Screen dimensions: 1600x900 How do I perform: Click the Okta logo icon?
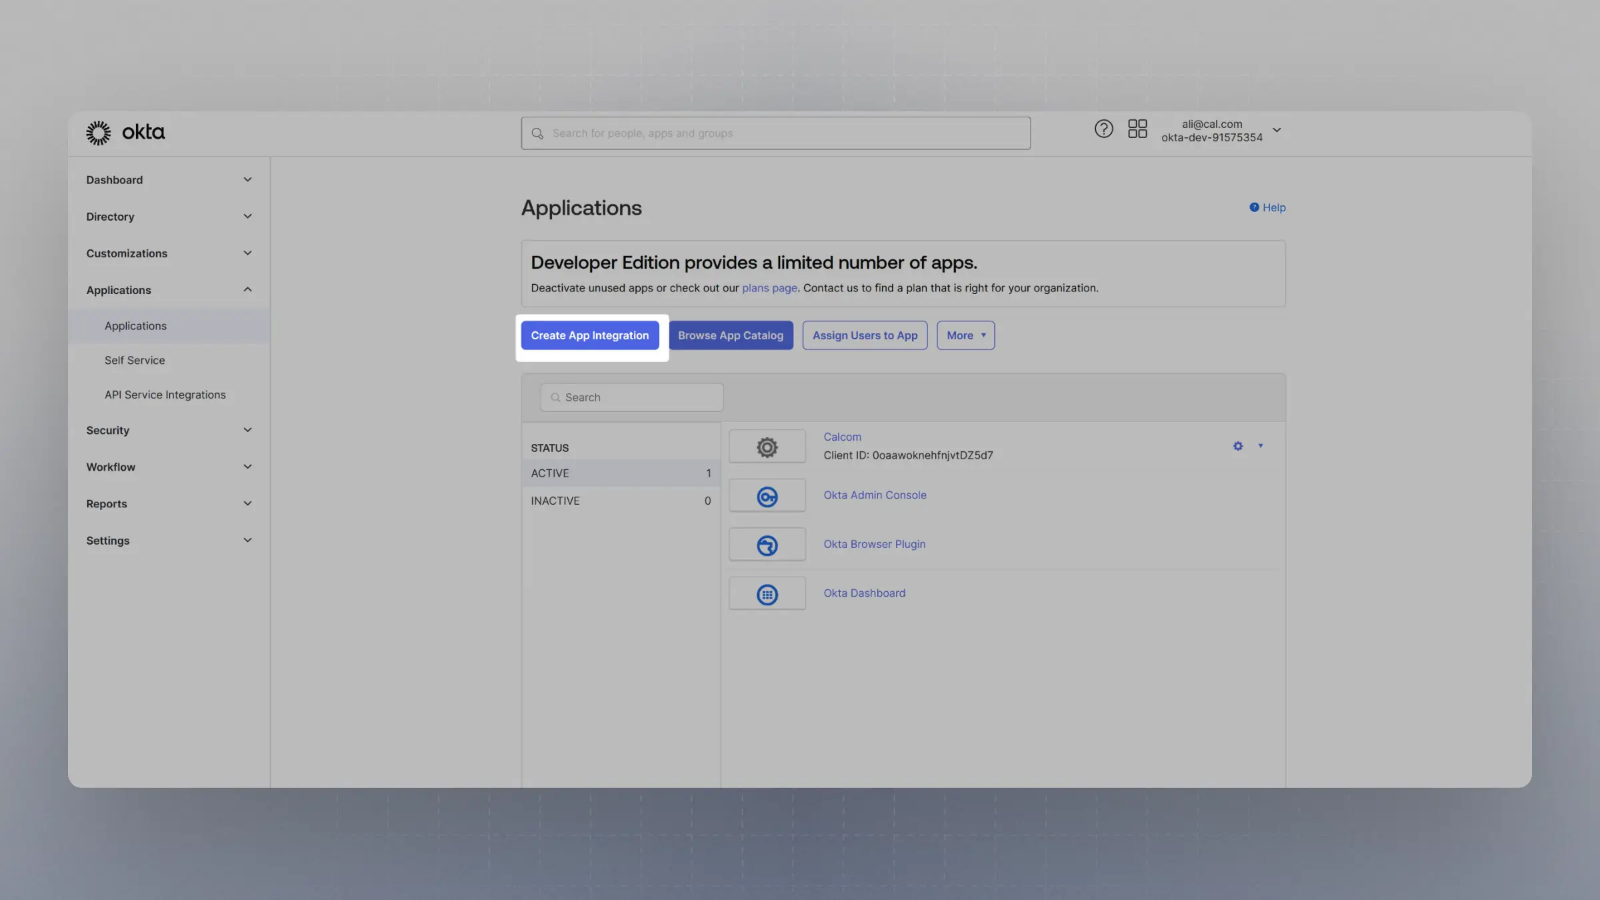pos(98,133)
